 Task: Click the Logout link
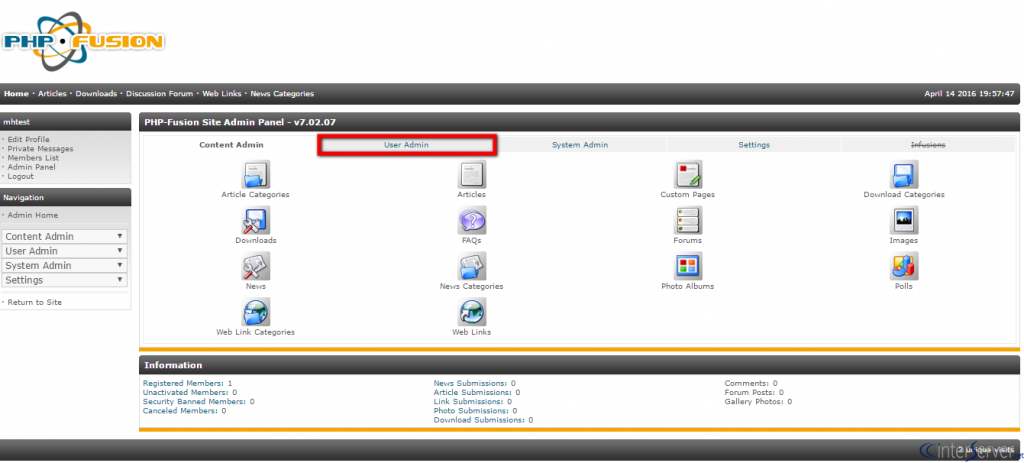point(21,176)
